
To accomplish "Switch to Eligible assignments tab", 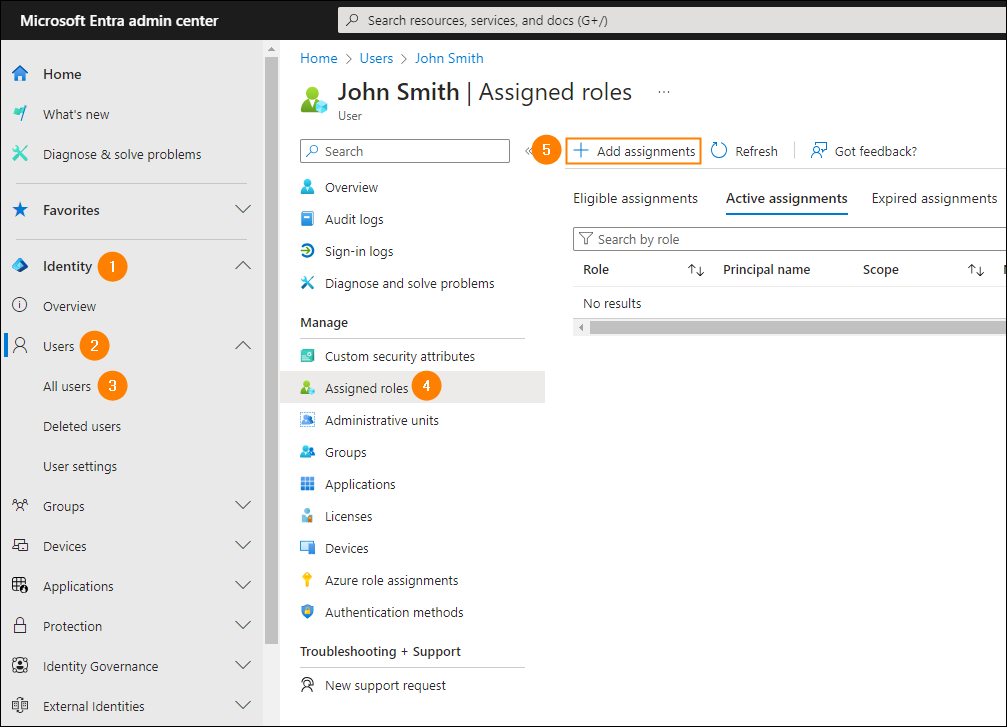I will point(635,198).
